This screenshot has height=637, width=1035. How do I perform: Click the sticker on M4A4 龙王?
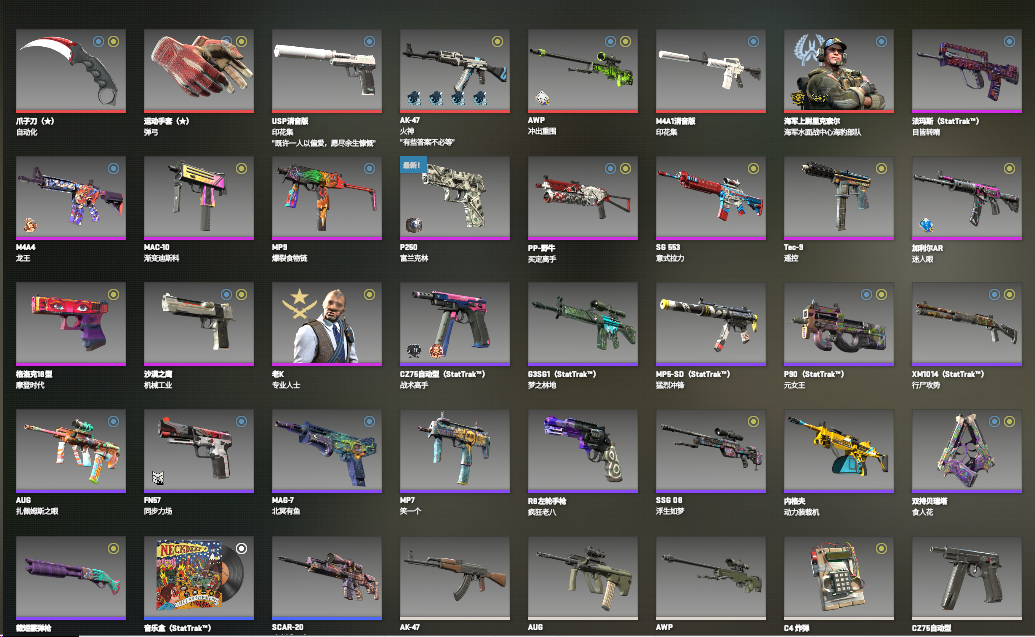point(30,225)
